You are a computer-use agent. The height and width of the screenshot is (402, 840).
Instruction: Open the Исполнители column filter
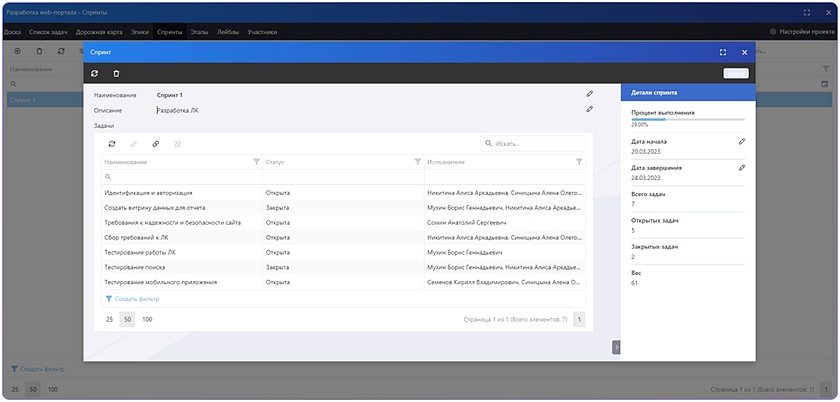coord(579,161)
